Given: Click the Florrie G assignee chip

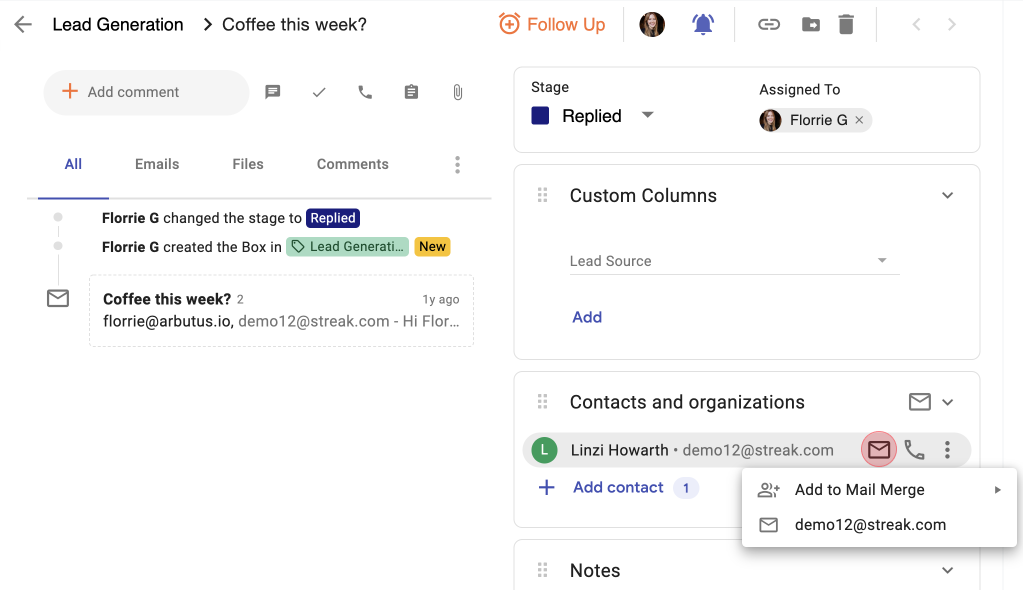Looking at the screenshot, I should (x=814, y=120).
